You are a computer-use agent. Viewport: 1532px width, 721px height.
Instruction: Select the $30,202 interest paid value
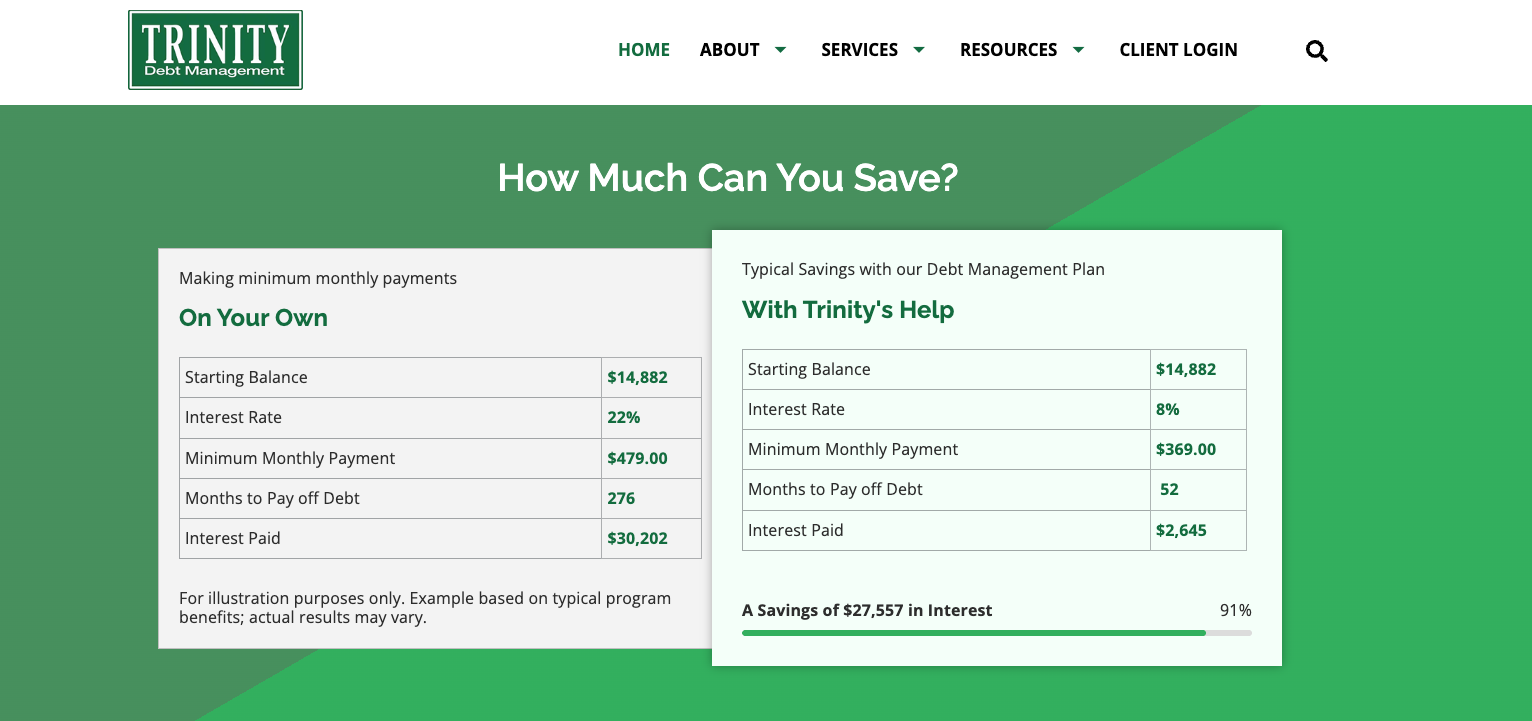click(x=637, y=538)
